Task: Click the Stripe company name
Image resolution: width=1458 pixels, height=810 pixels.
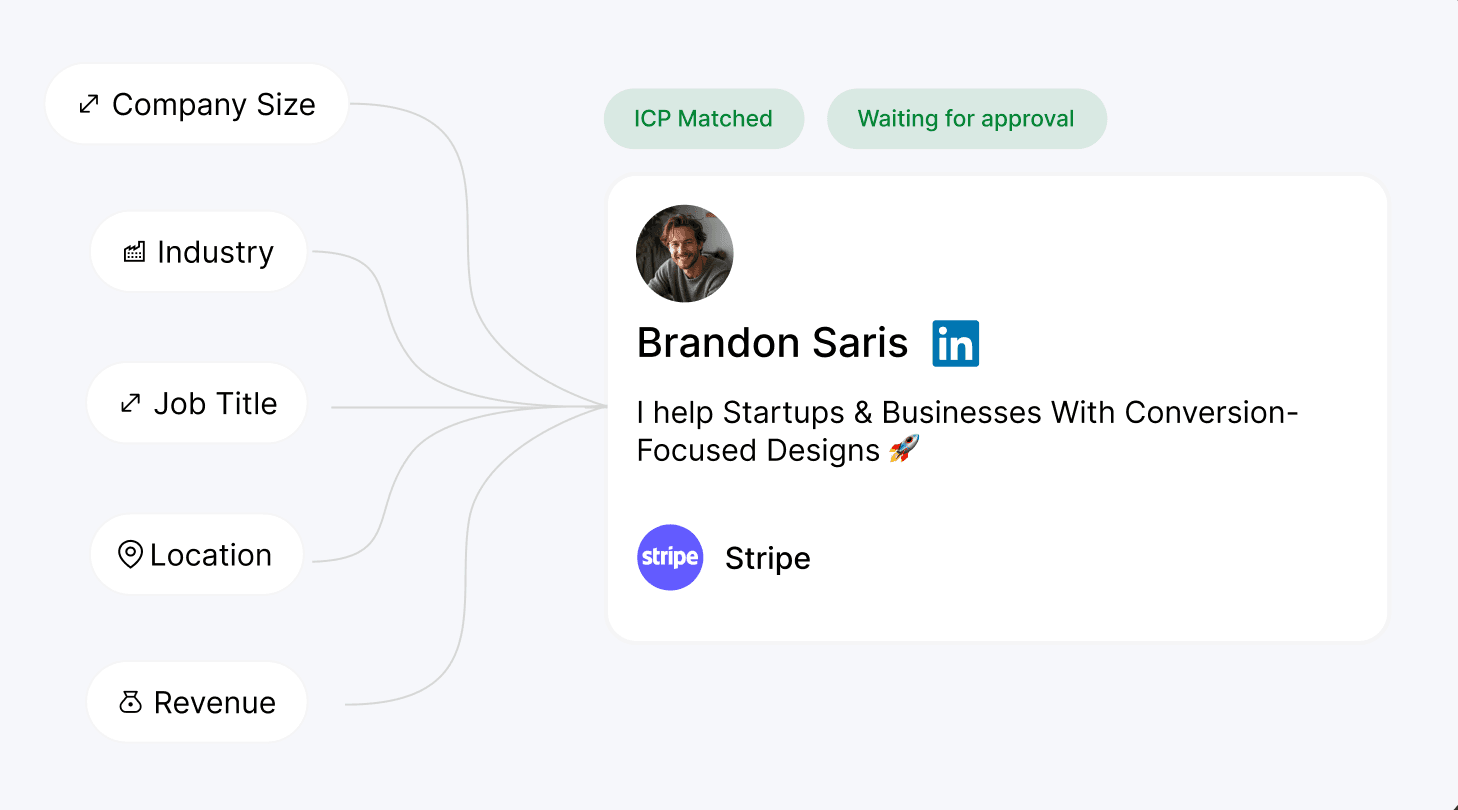Action: tap(768, 558)
